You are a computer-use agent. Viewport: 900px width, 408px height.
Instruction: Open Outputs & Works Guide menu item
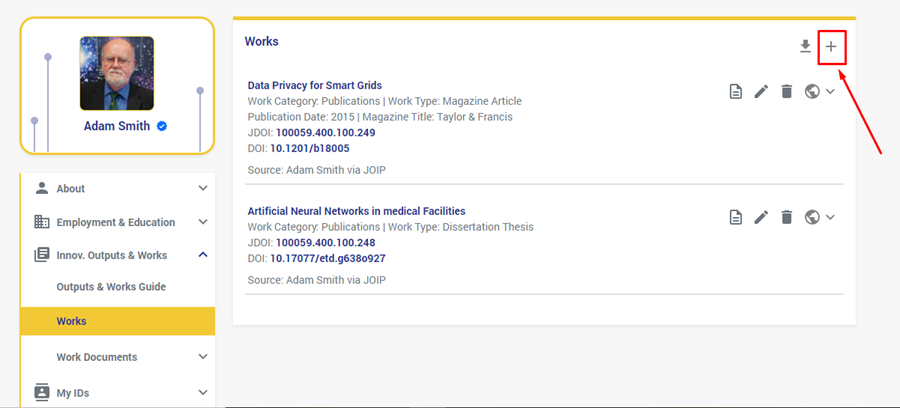tap(111, 287)
